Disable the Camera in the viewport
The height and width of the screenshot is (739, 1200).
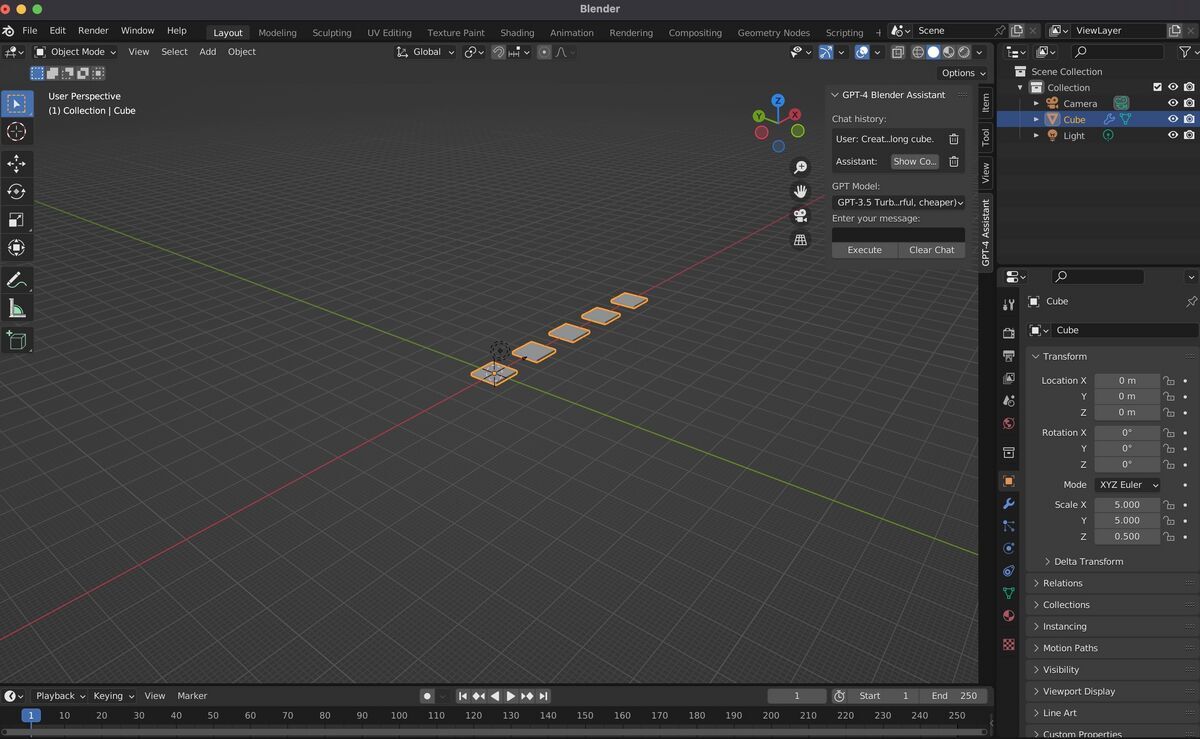coord(1174,103)
